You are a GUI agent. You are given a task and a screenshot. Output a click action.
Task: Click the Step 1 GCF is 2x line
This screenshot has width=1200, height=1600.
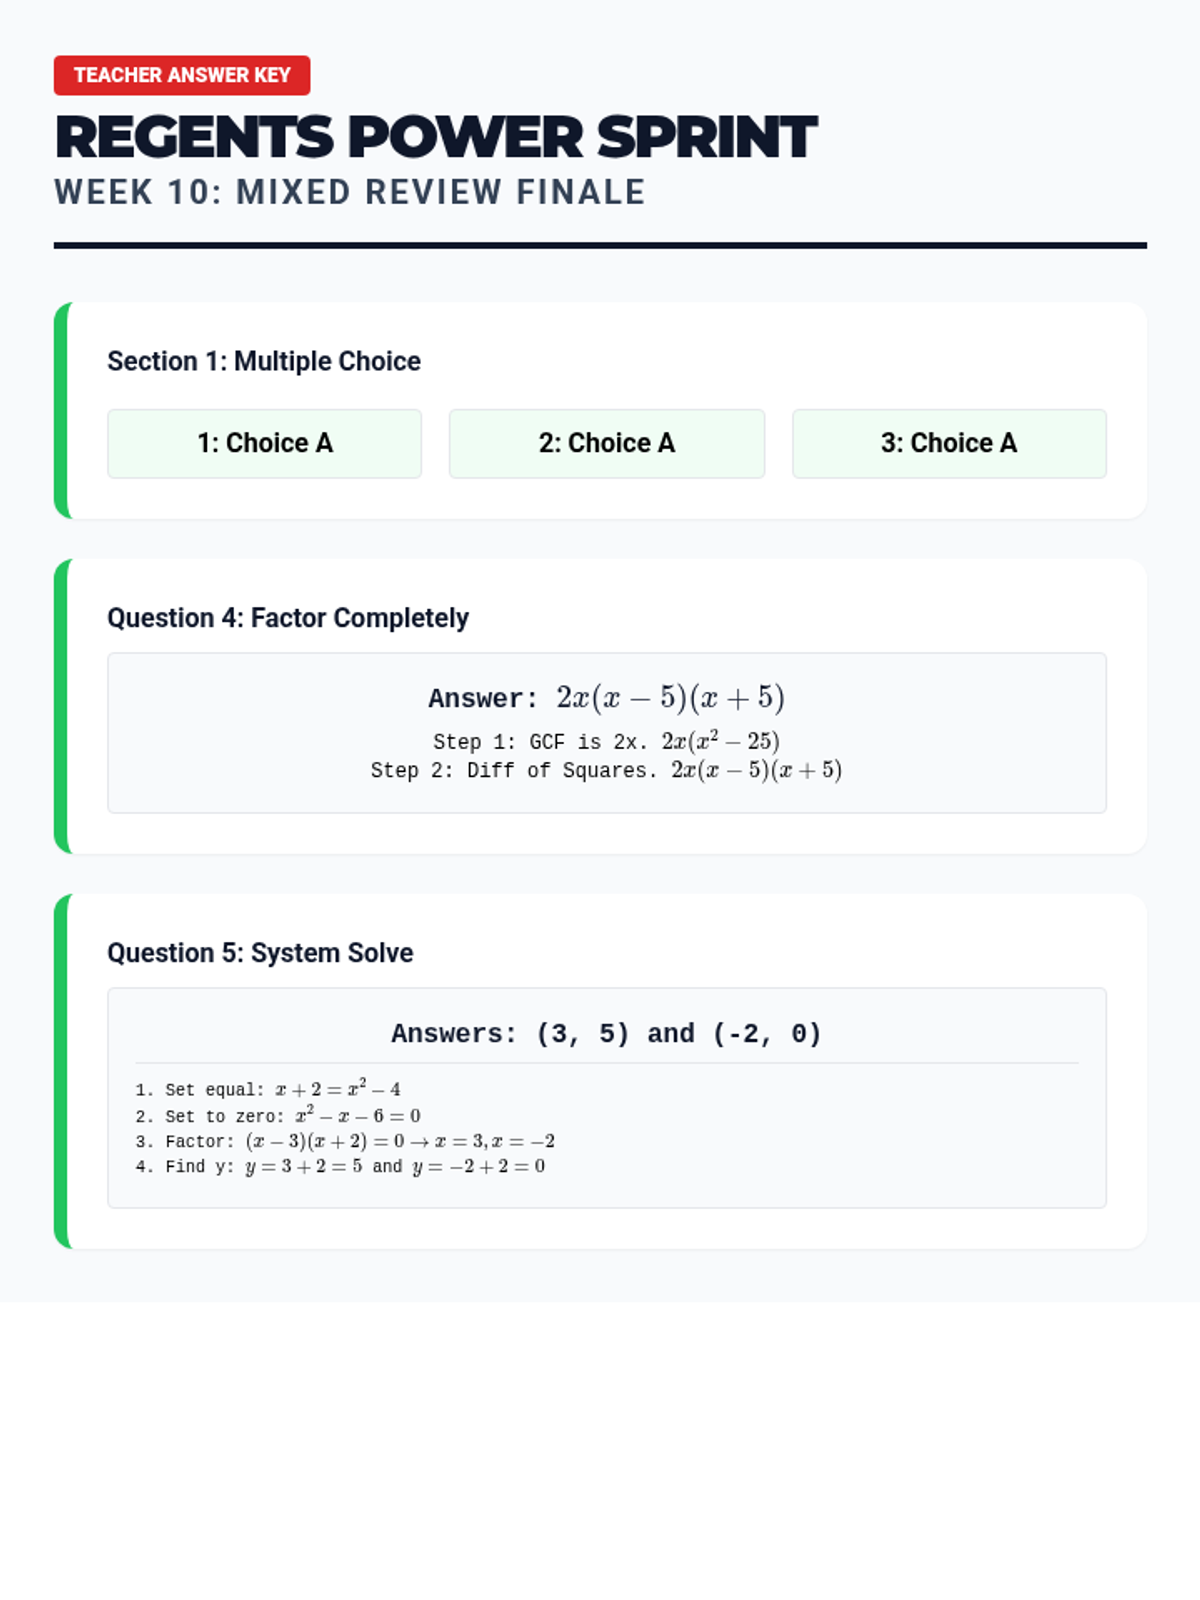606,741
